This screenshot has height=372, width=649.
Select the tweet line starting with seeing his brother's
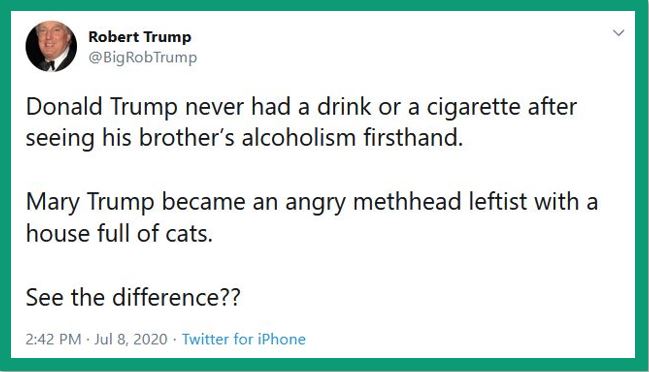pos(244,138)
